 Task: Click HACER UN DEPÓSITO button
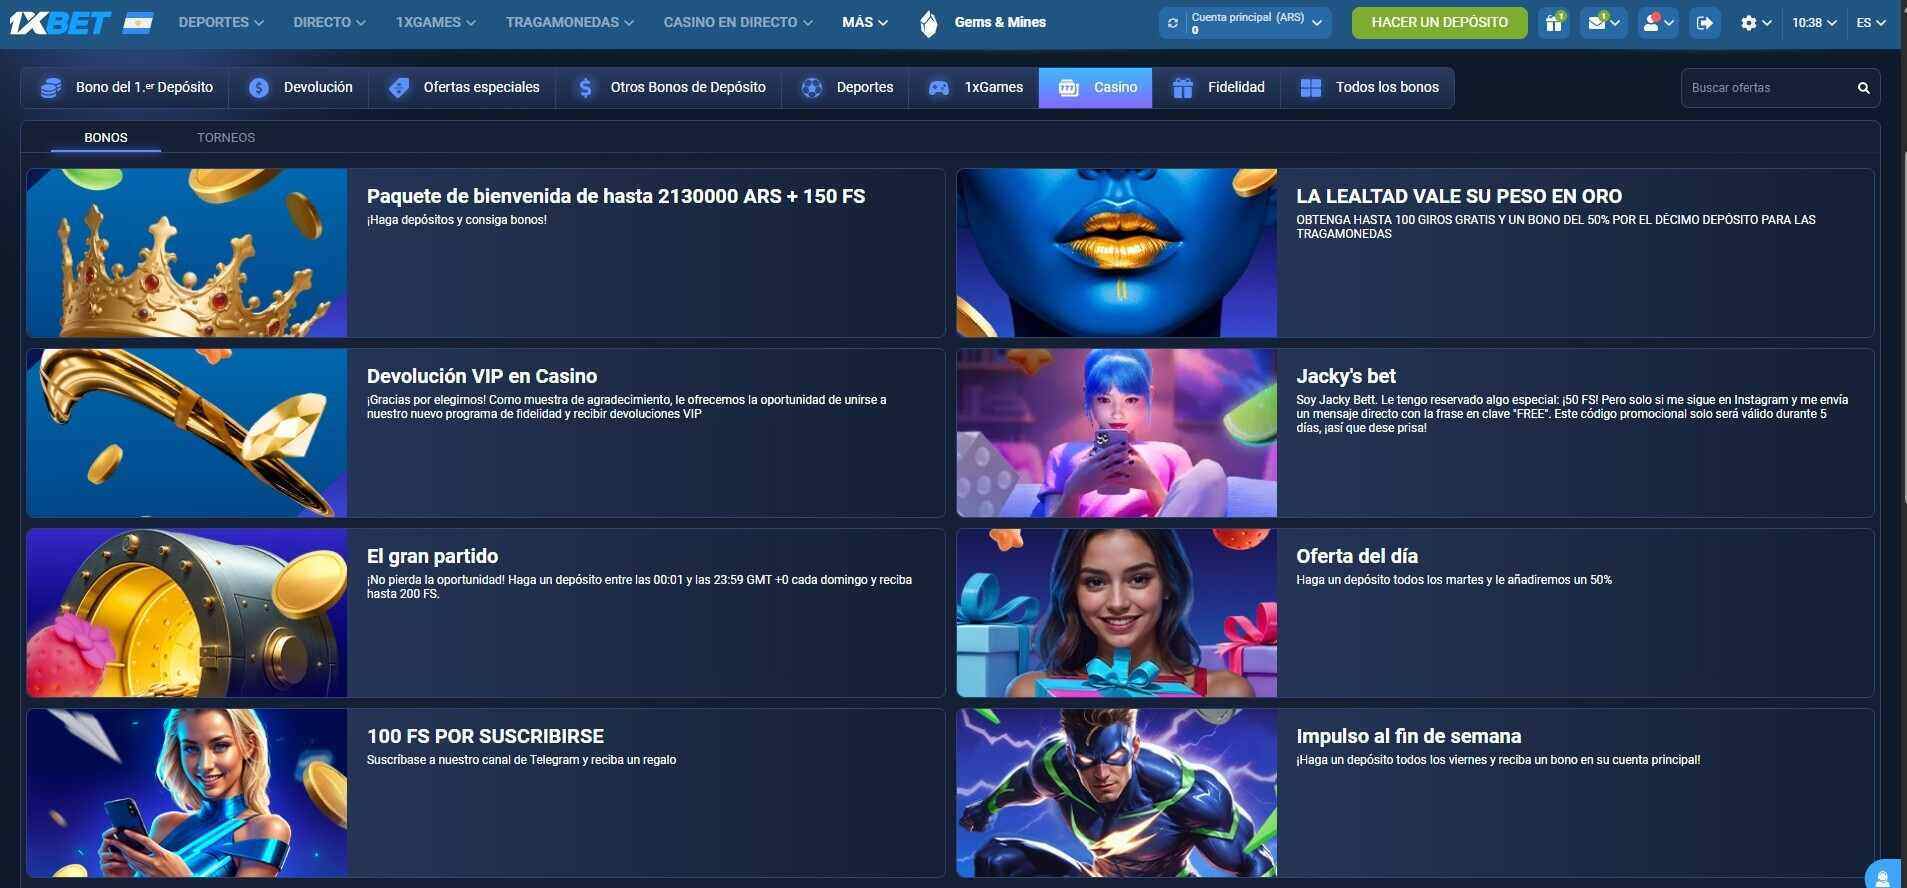click(1439, 23)
